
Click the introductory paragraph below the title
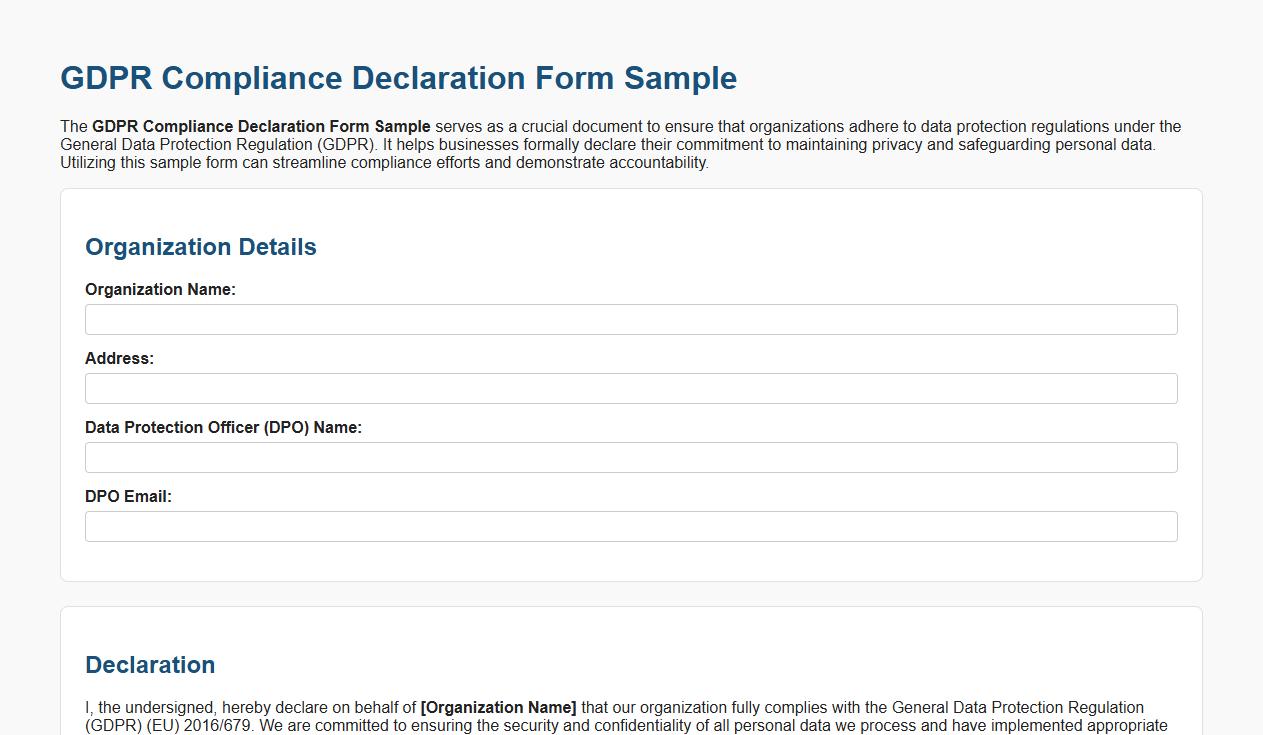point(620,144)
